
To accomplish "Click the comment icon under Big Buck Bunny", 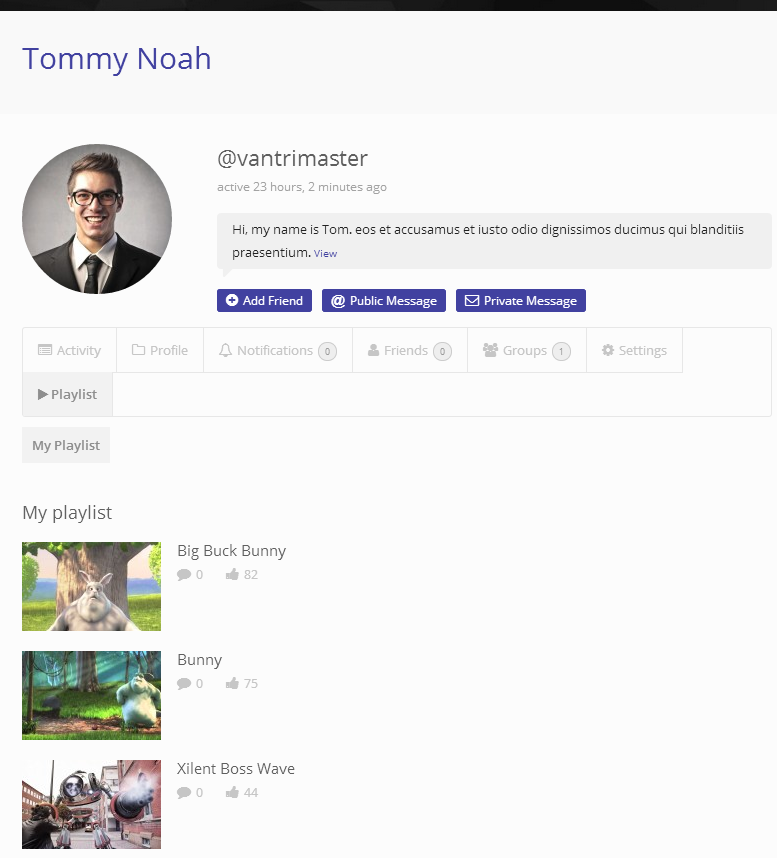I will click(184, 575).
